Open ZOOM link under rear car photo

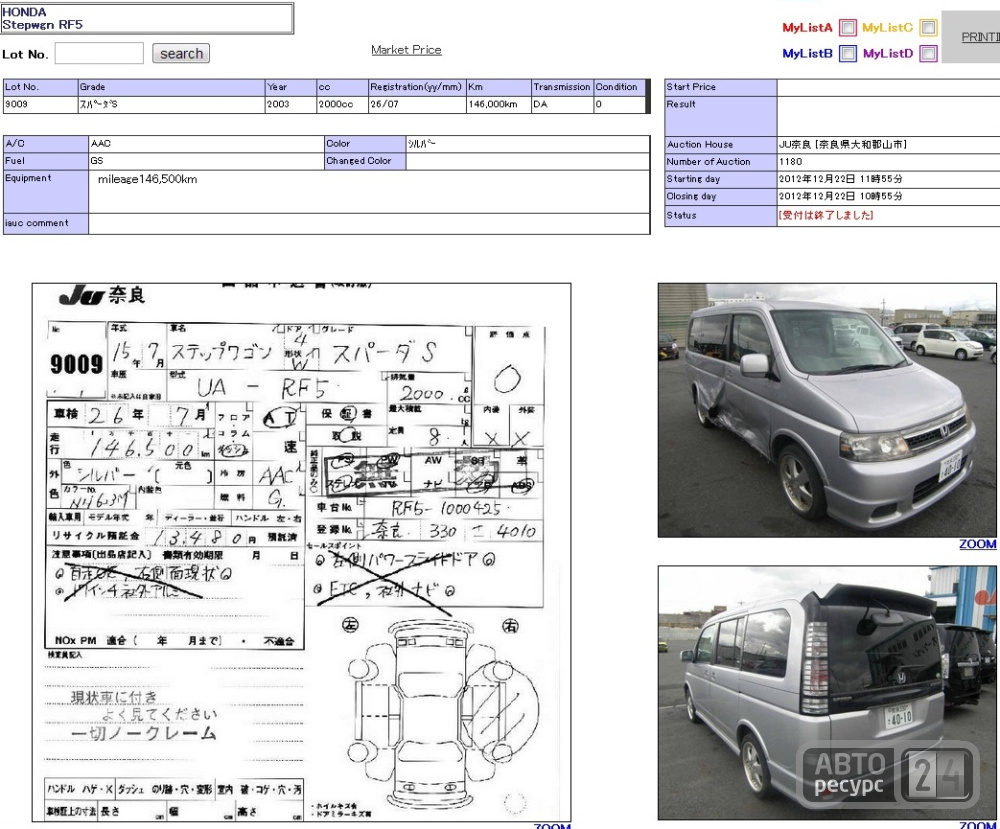(978, 825)
